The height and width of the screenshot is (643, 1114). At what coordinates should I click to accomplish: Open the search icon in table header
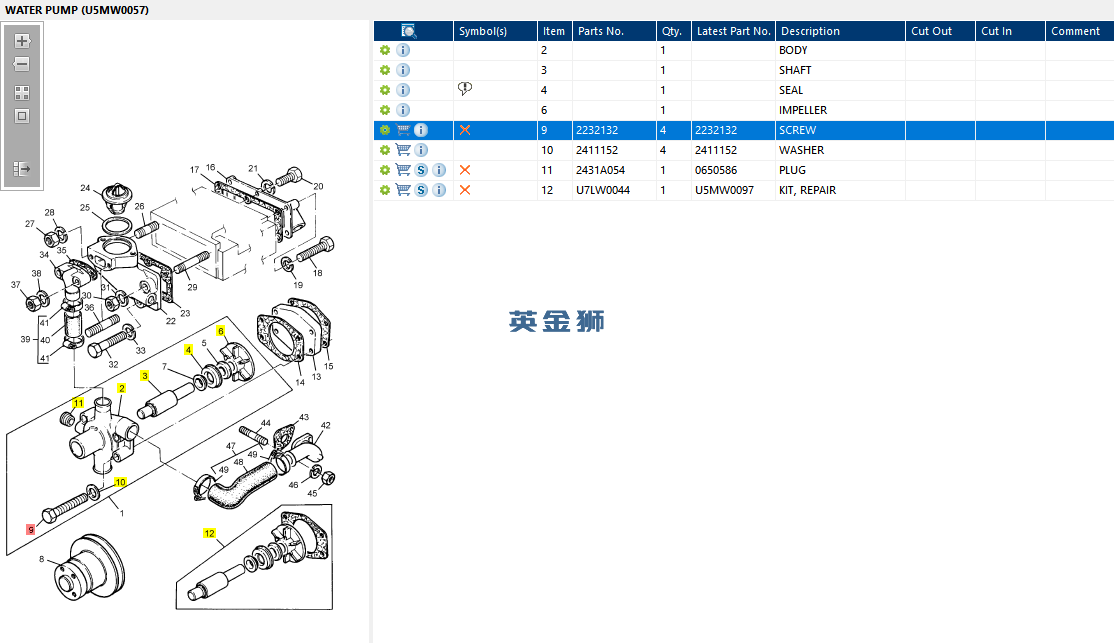[409, 31]
